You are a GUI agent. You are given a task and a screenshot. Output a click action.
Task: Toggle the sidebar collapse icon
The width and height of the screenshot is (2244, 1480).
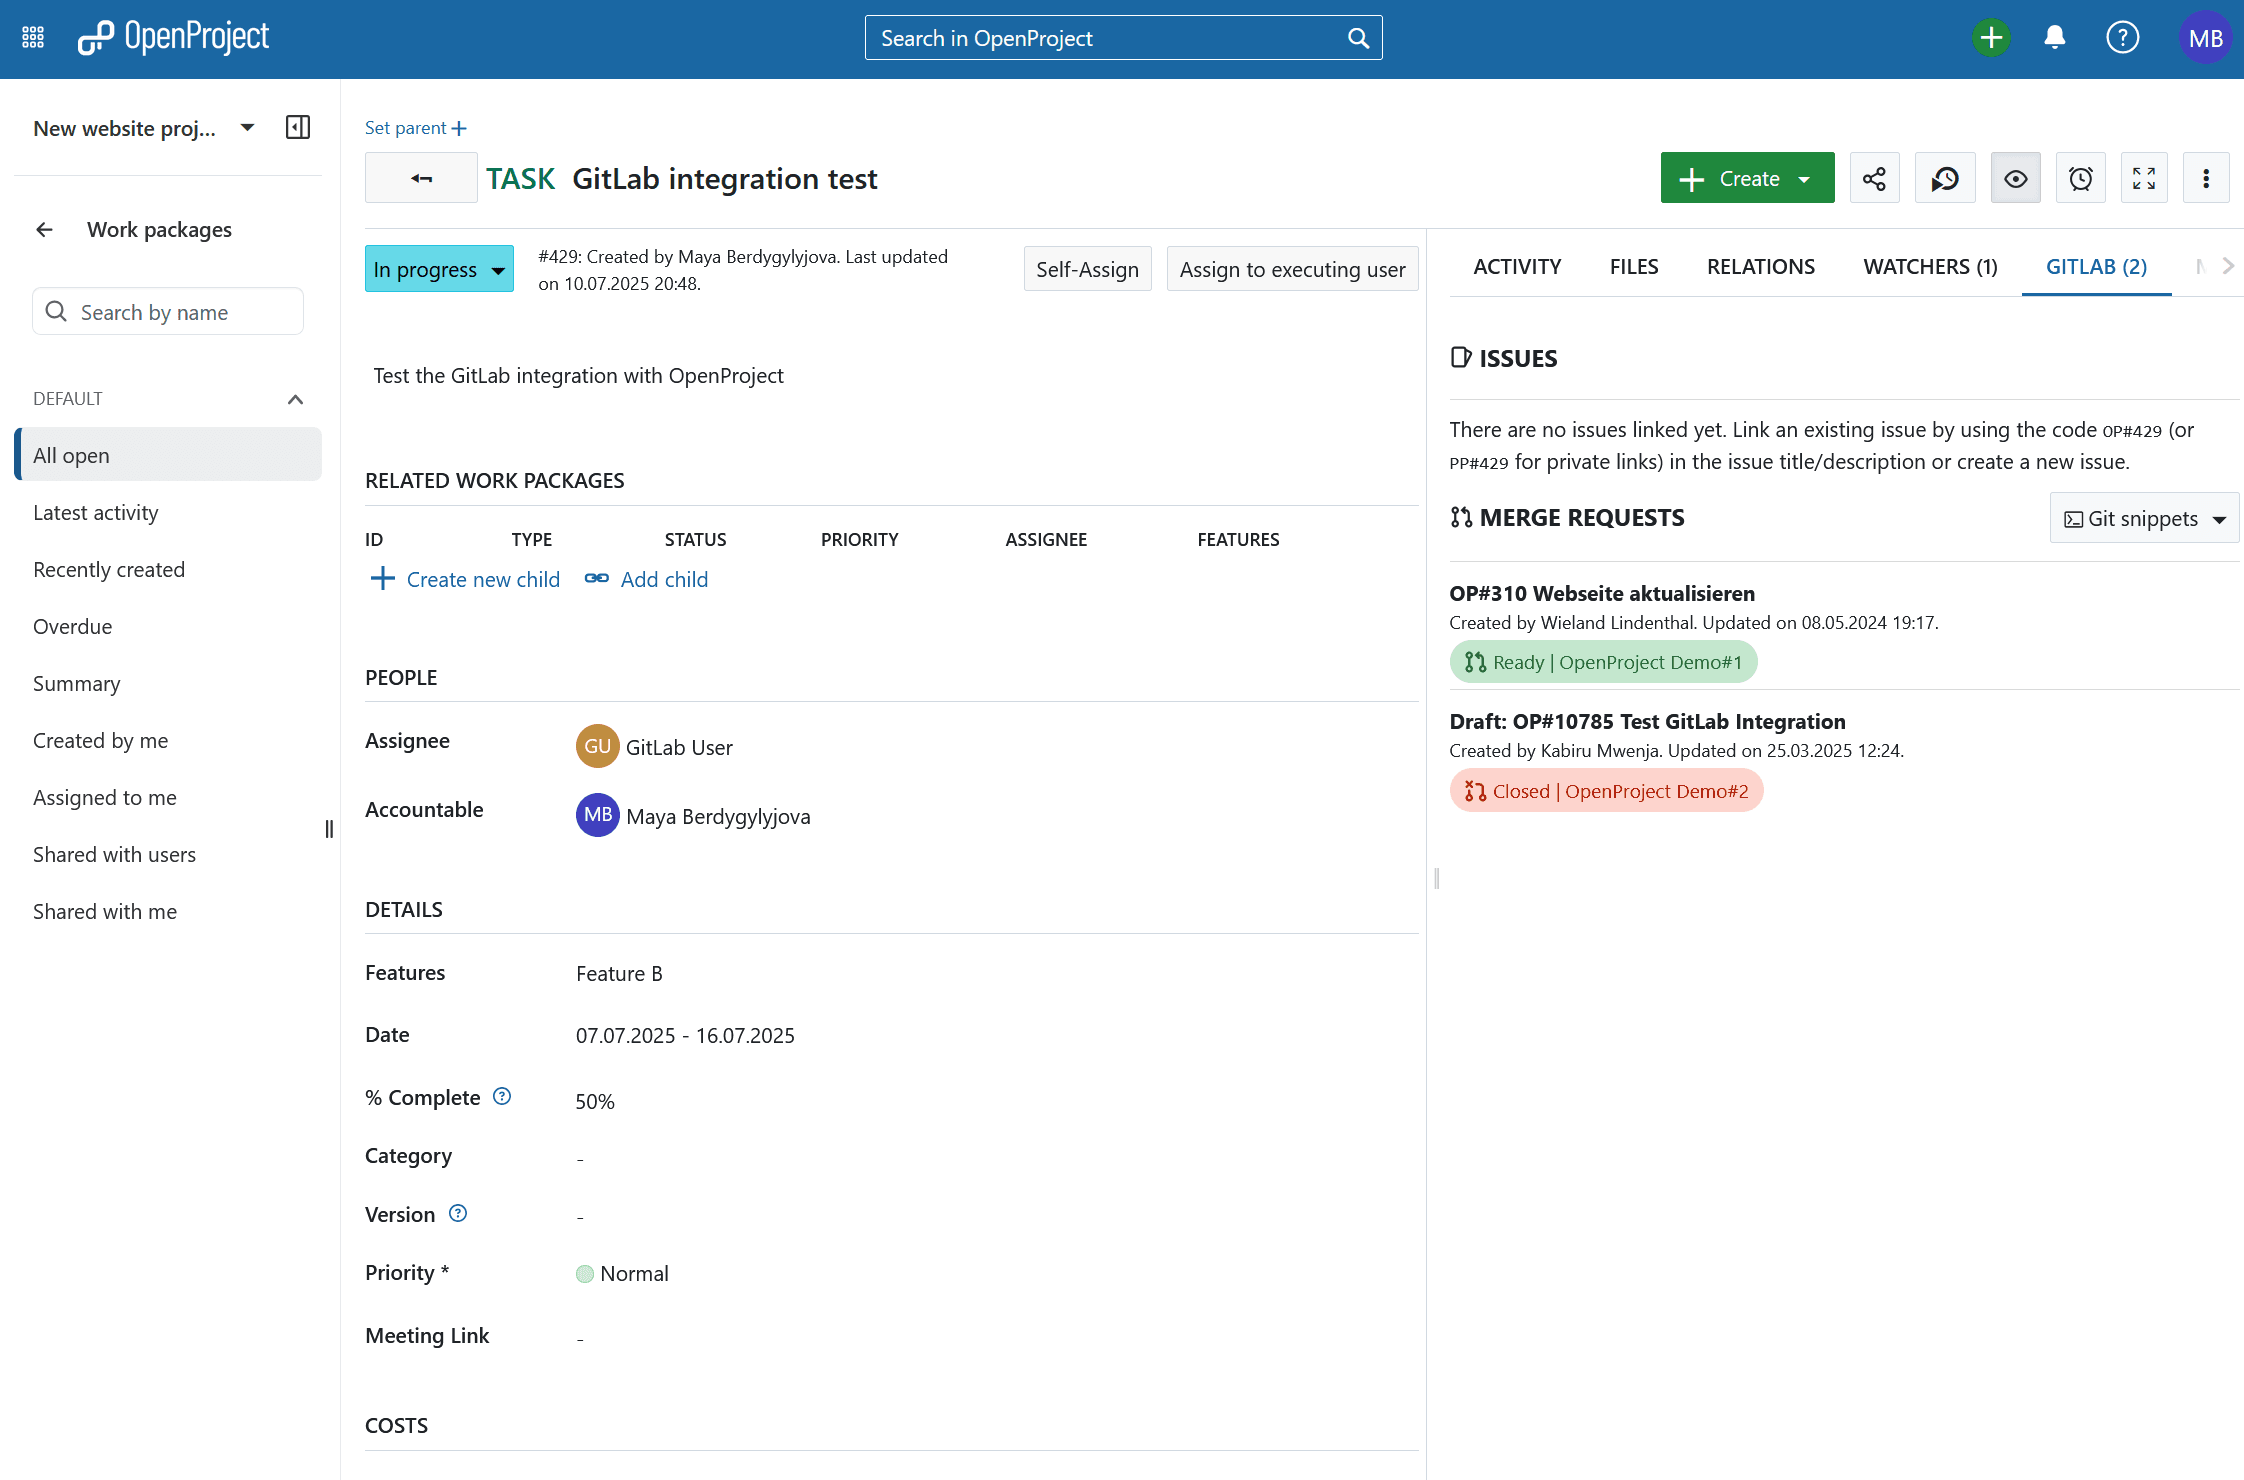[x=298, y=128]
